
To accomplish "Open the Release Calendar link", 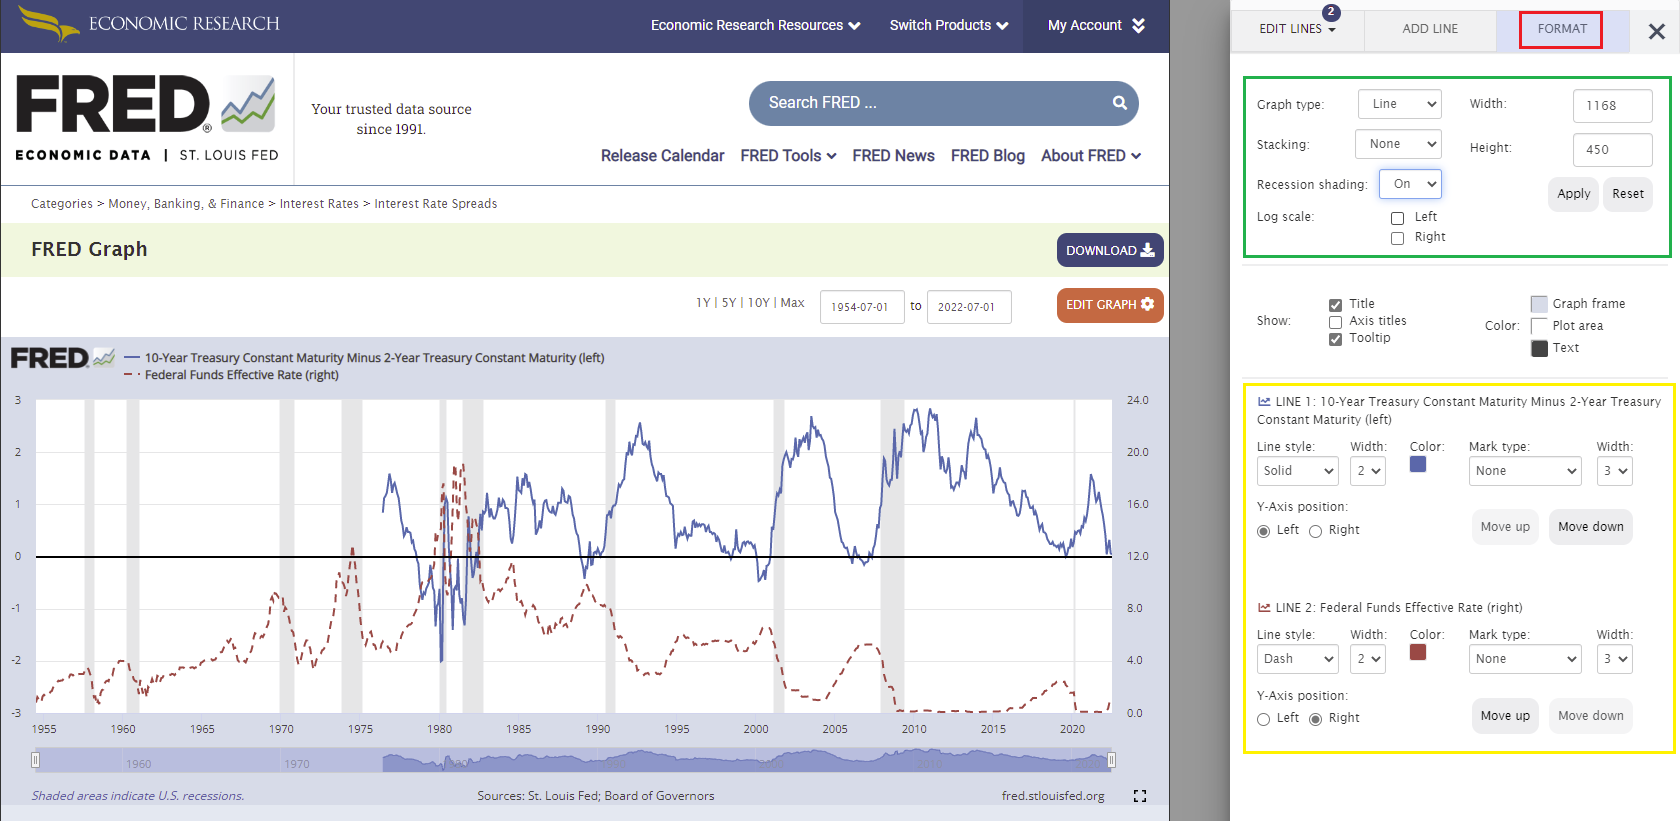I will tap(662, 156).
